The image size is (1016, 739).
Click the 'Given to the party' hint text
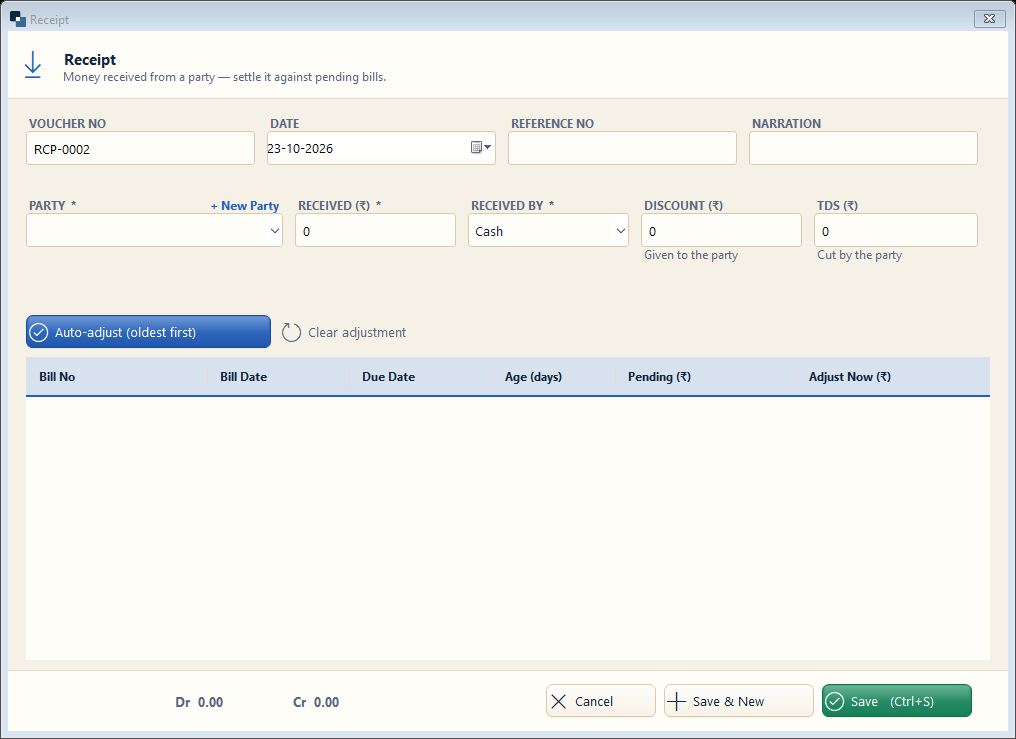[x=691, y=255]
